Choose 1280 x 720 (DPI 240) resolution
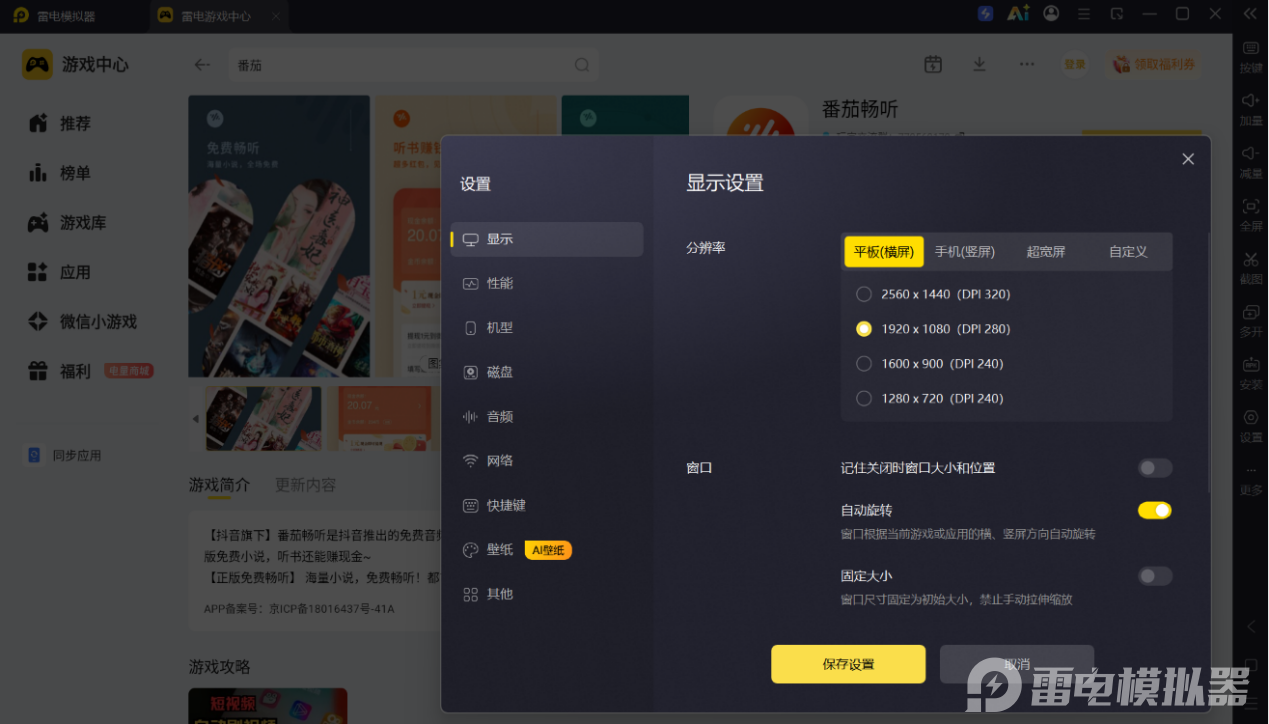 930,398
